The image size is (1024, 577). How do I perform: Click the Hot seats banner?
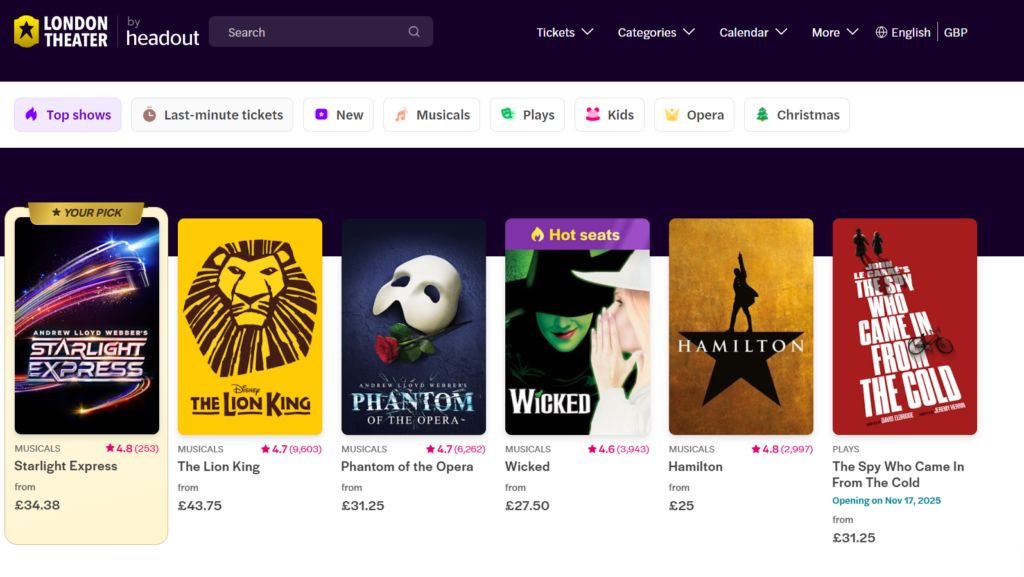click(x=577, y=234)
